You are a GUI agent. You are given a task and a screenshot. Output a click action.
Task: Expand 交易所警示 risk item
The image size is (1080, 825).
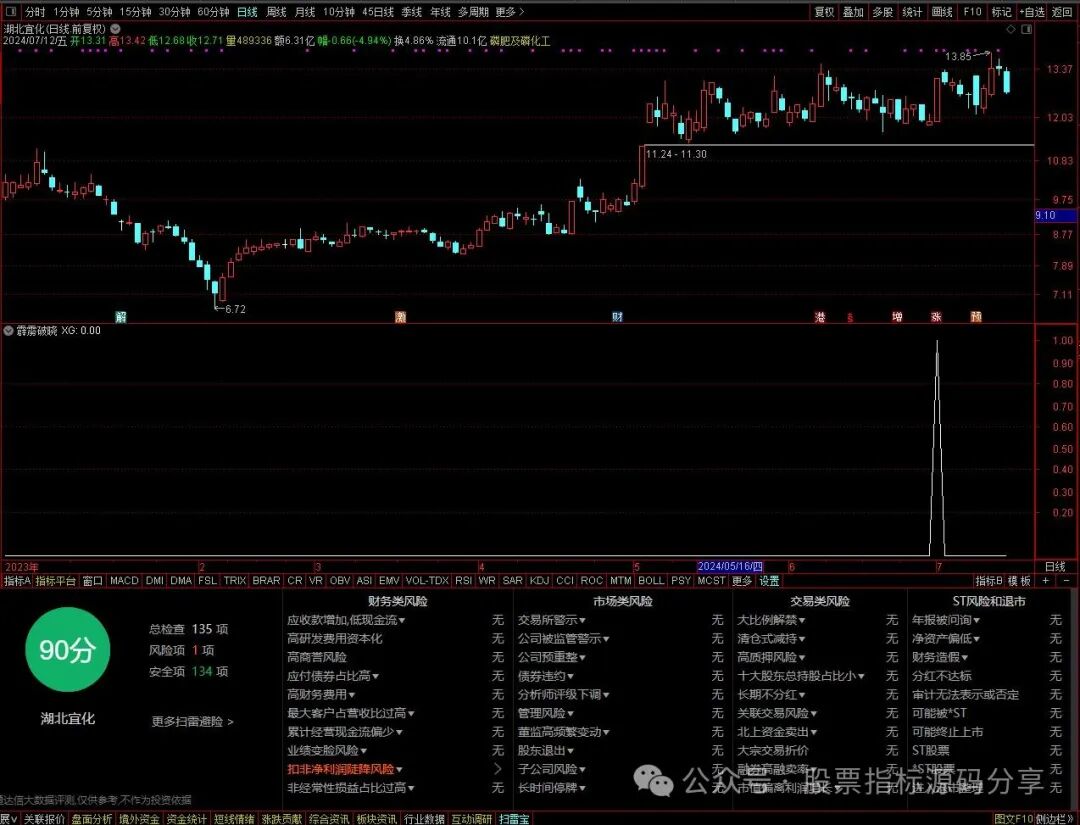(552, 620)
